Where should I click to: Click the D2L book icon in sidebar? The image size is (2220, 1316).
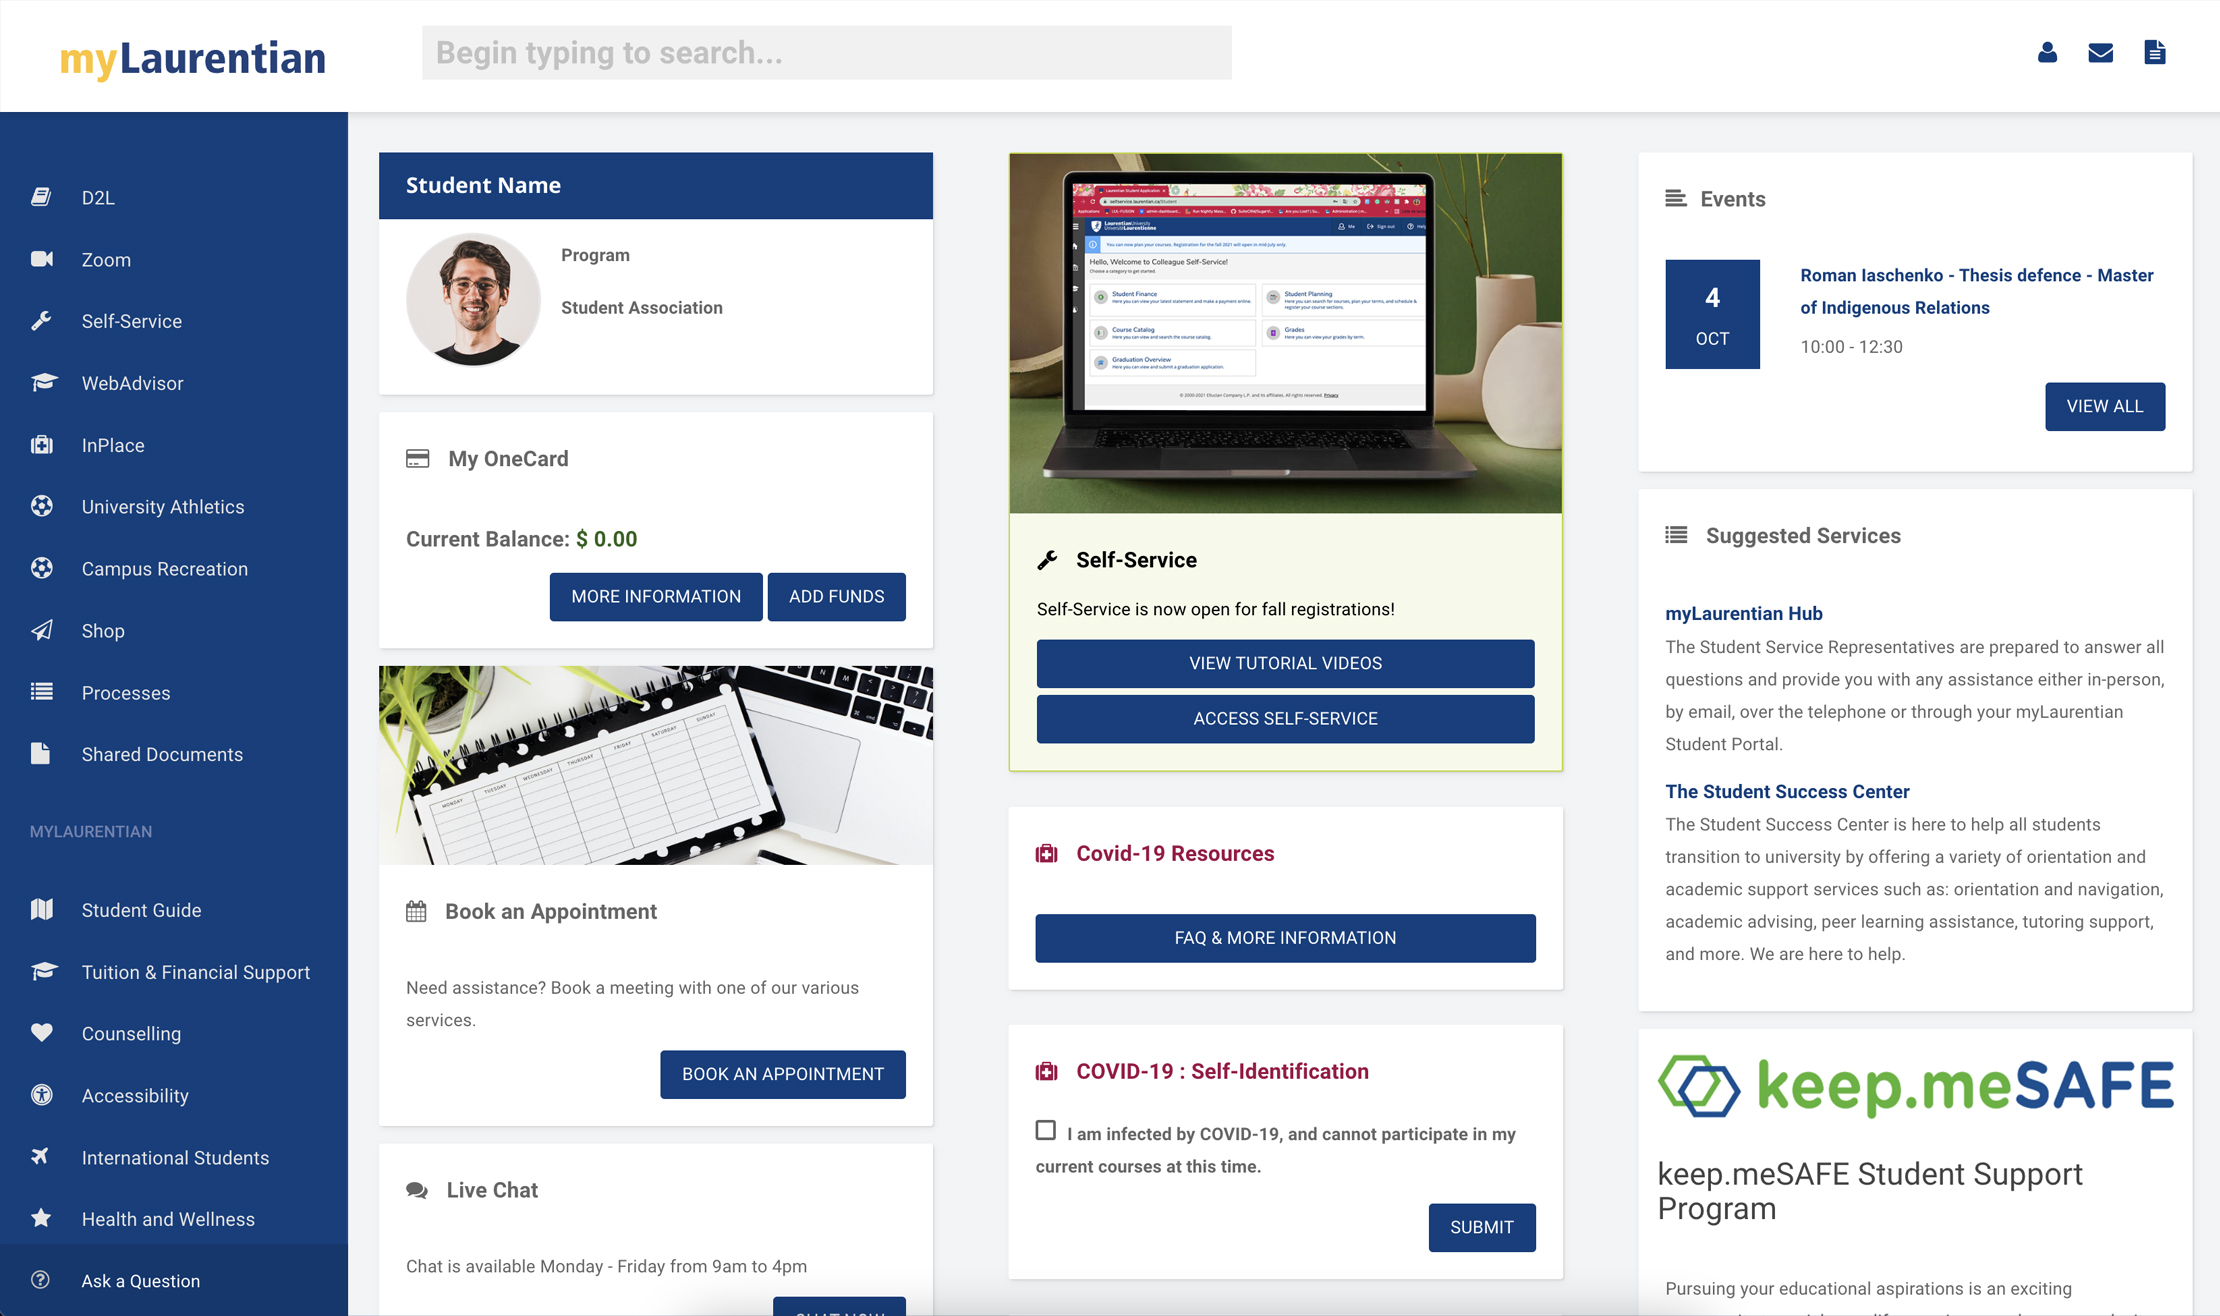[x=41, y=197]
